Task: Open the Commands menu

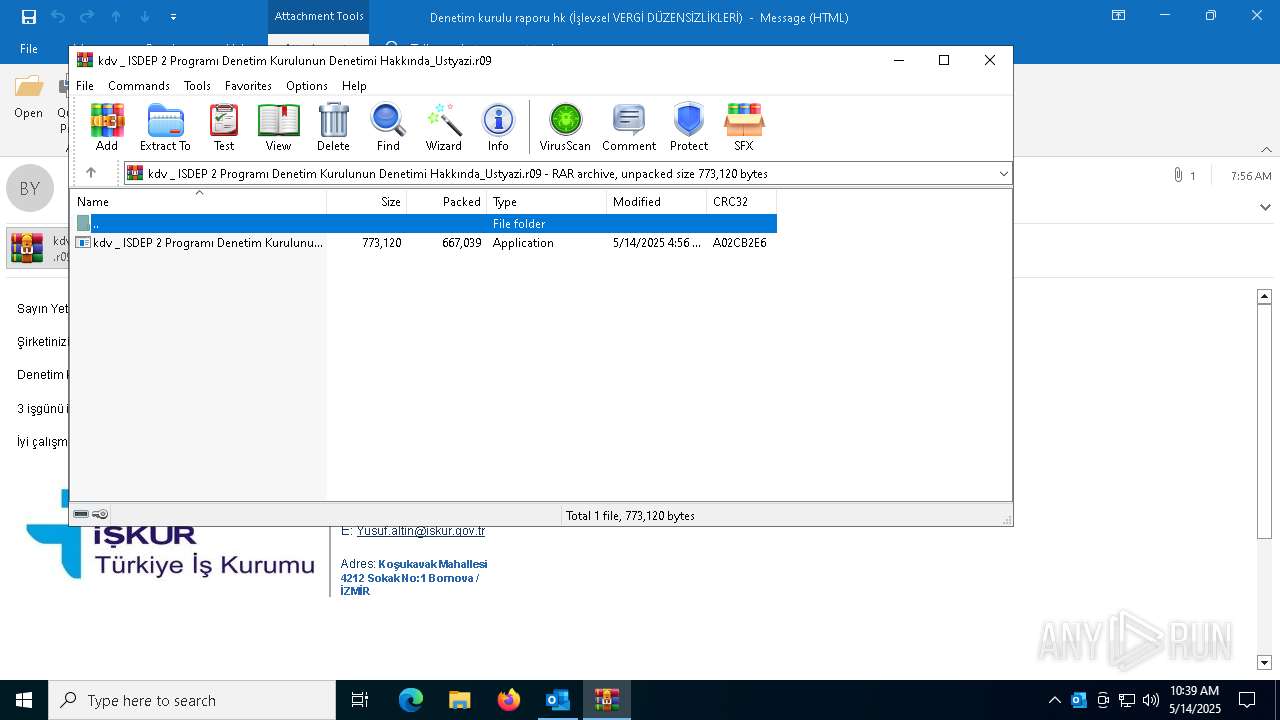Action: click(x=139, y=86)
